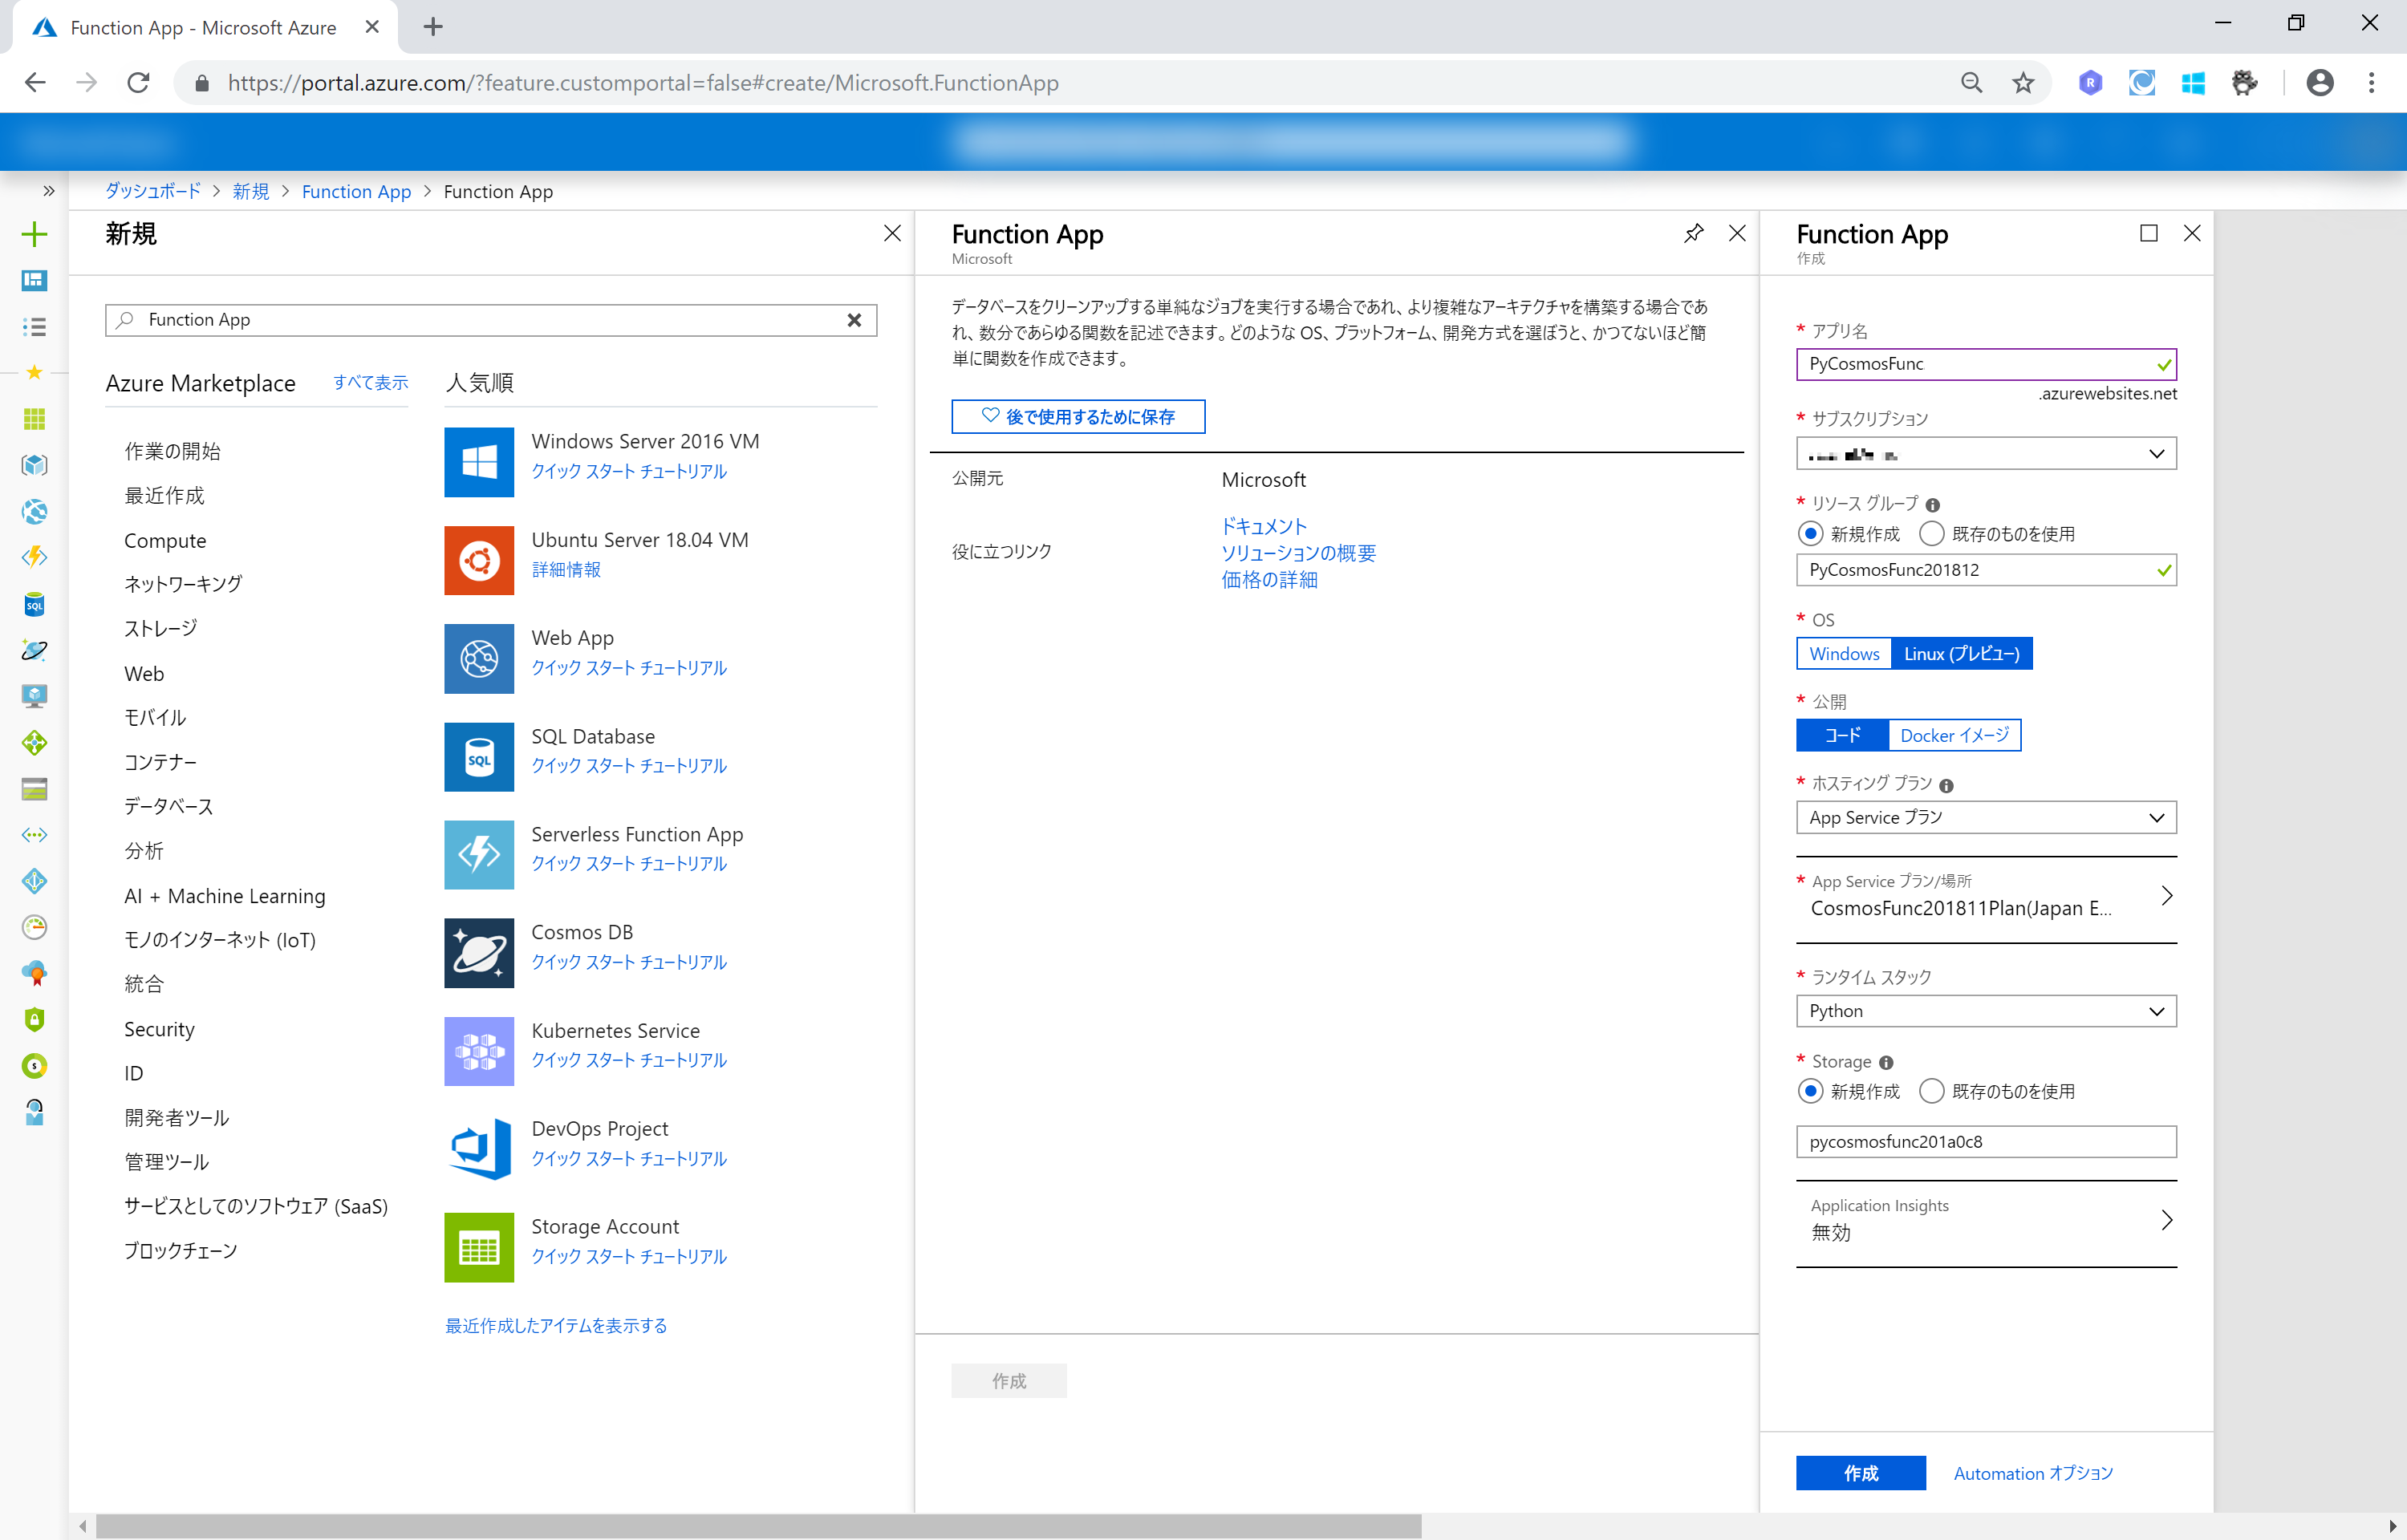This screenshot has width=2407, height=1540.
Task: Select the SQL databases sidebar icon
Action: [x=34, y=603]
